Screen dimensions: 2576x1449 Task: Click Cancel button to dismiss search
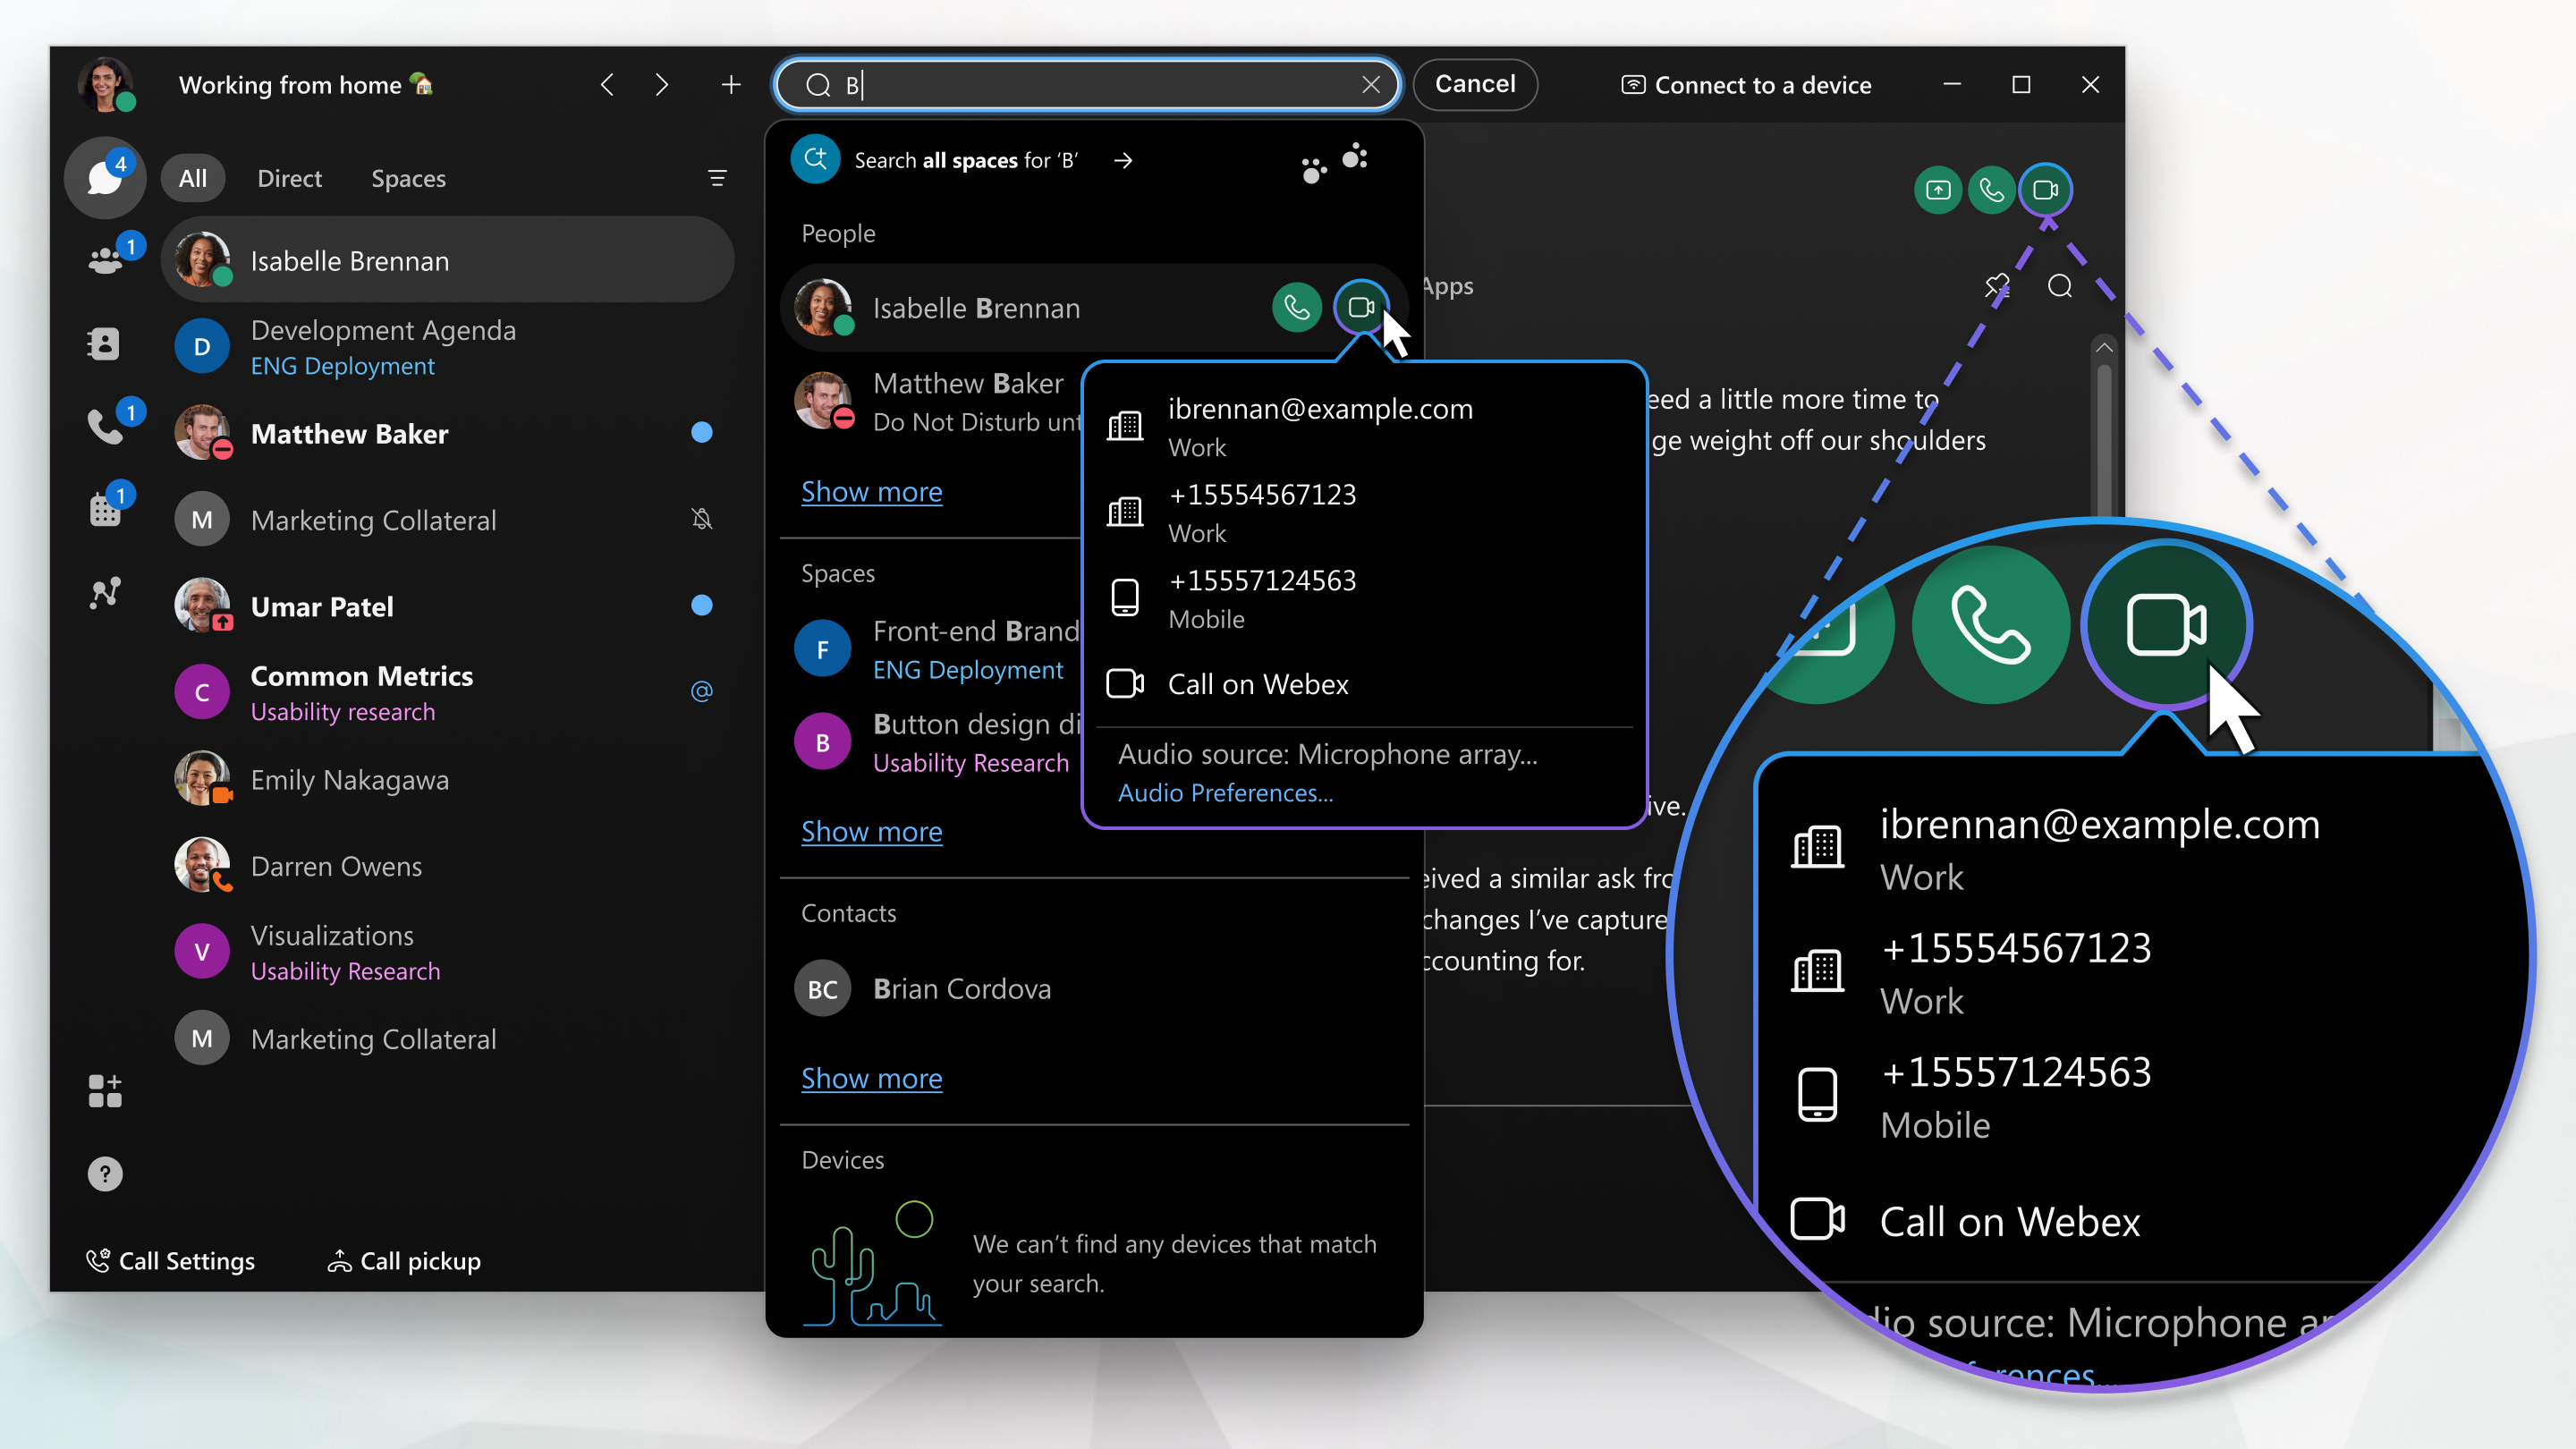tap(1474, 83)
